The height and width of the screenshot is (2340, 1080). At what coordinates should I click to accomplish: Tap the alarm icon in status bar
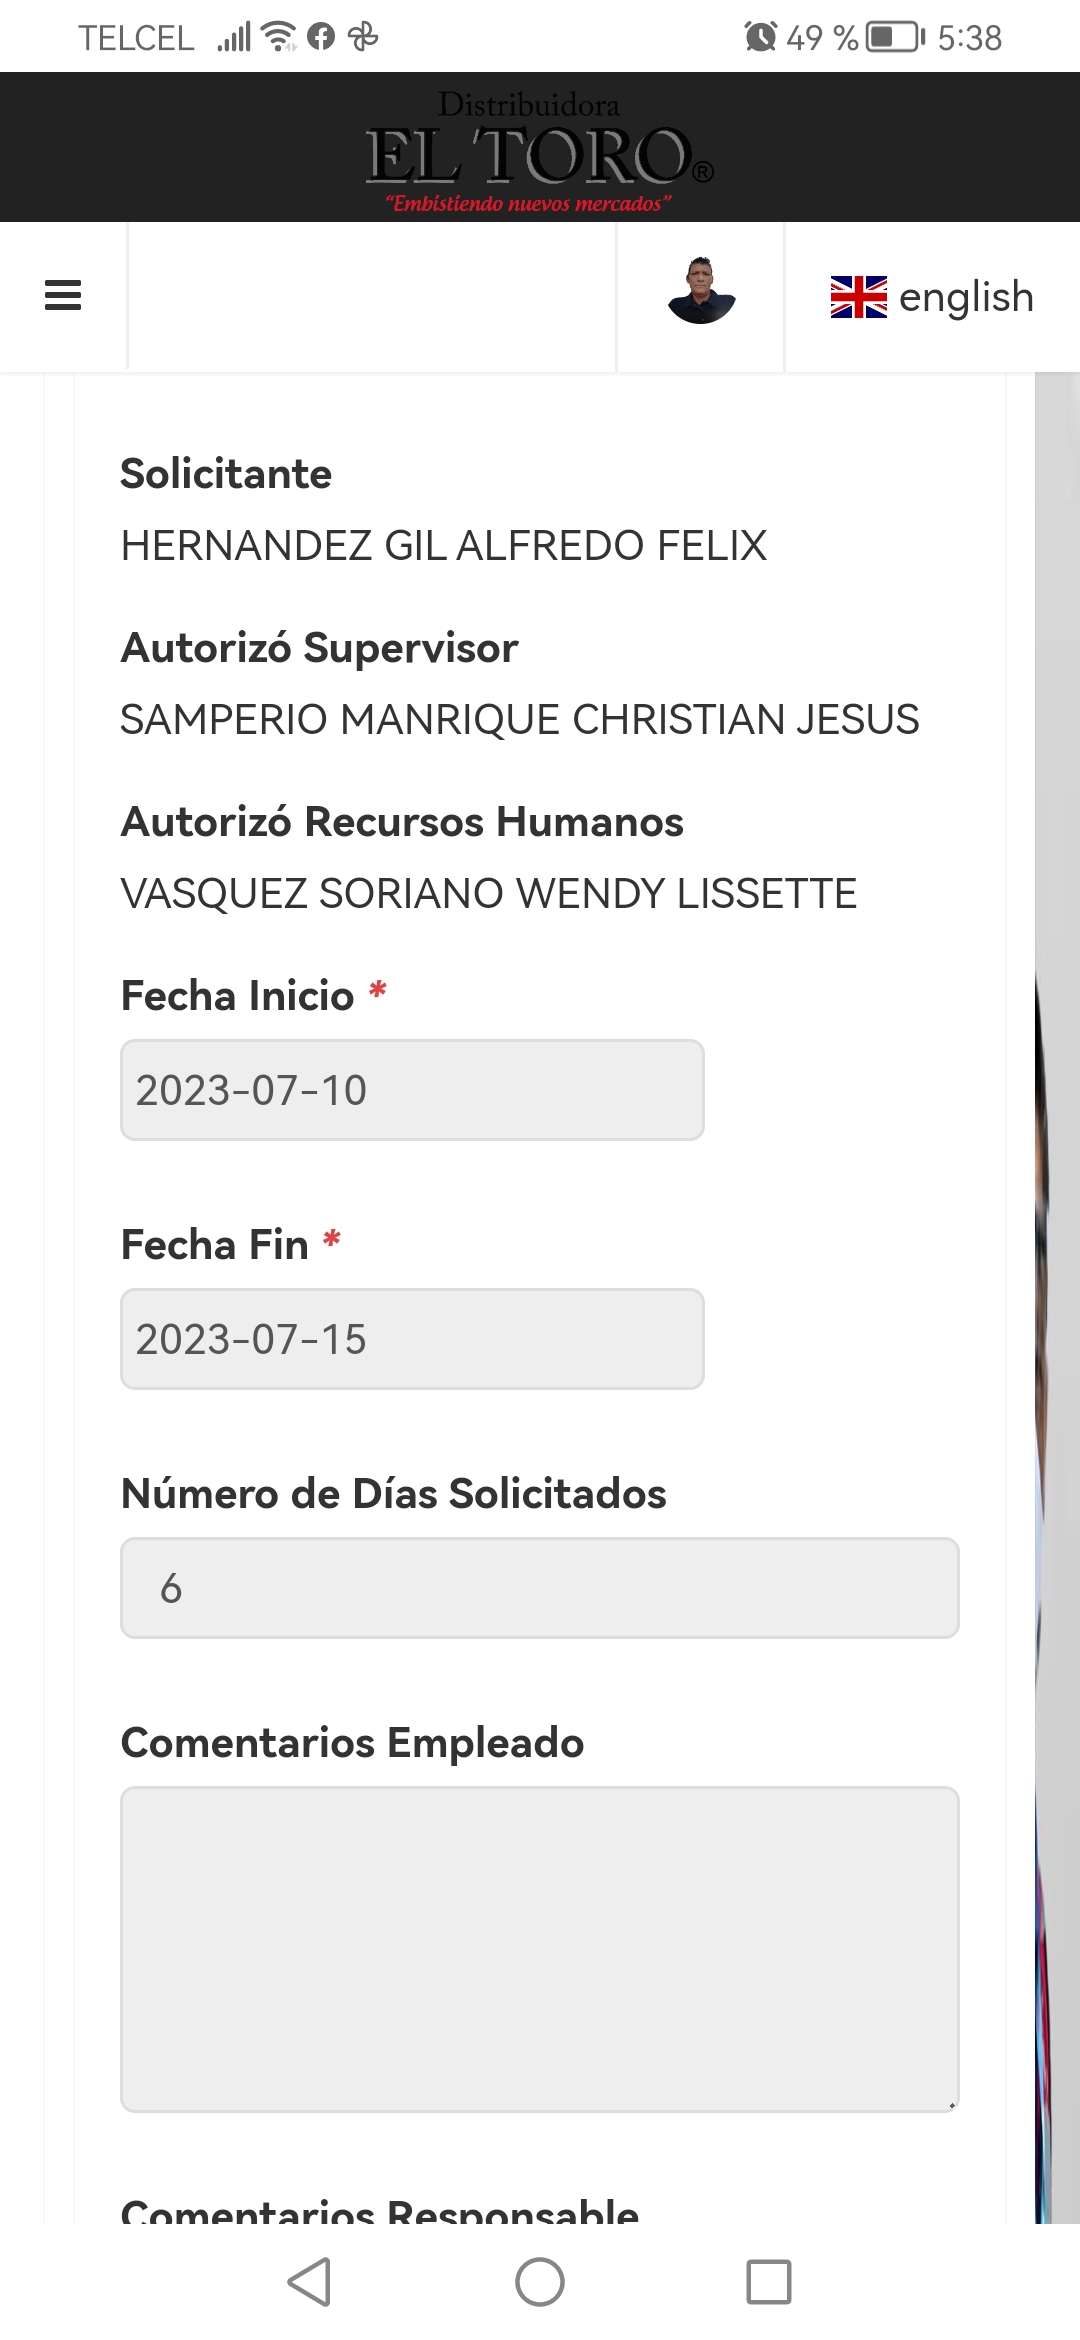760,37
